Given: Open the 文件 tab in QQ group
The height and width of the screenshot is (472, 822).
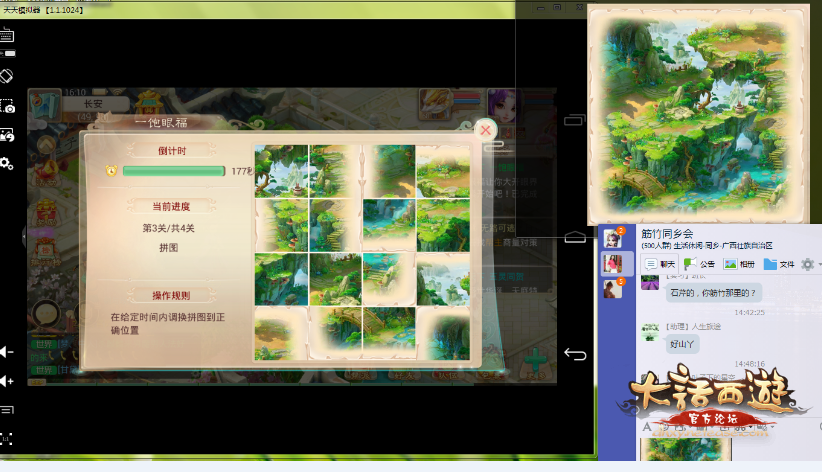Looking at the screenshot, I should click(779, 264).
